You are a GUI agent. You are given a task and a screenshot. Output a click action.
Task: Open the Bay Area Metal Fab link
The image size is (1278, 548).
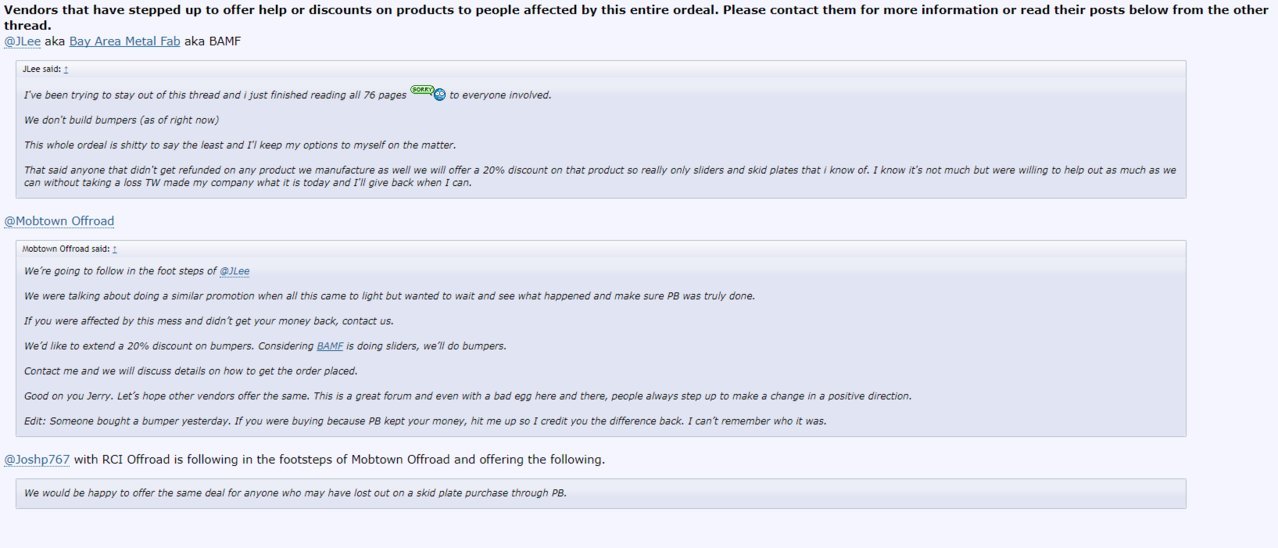pyautogui.click(x=124, y=41)
